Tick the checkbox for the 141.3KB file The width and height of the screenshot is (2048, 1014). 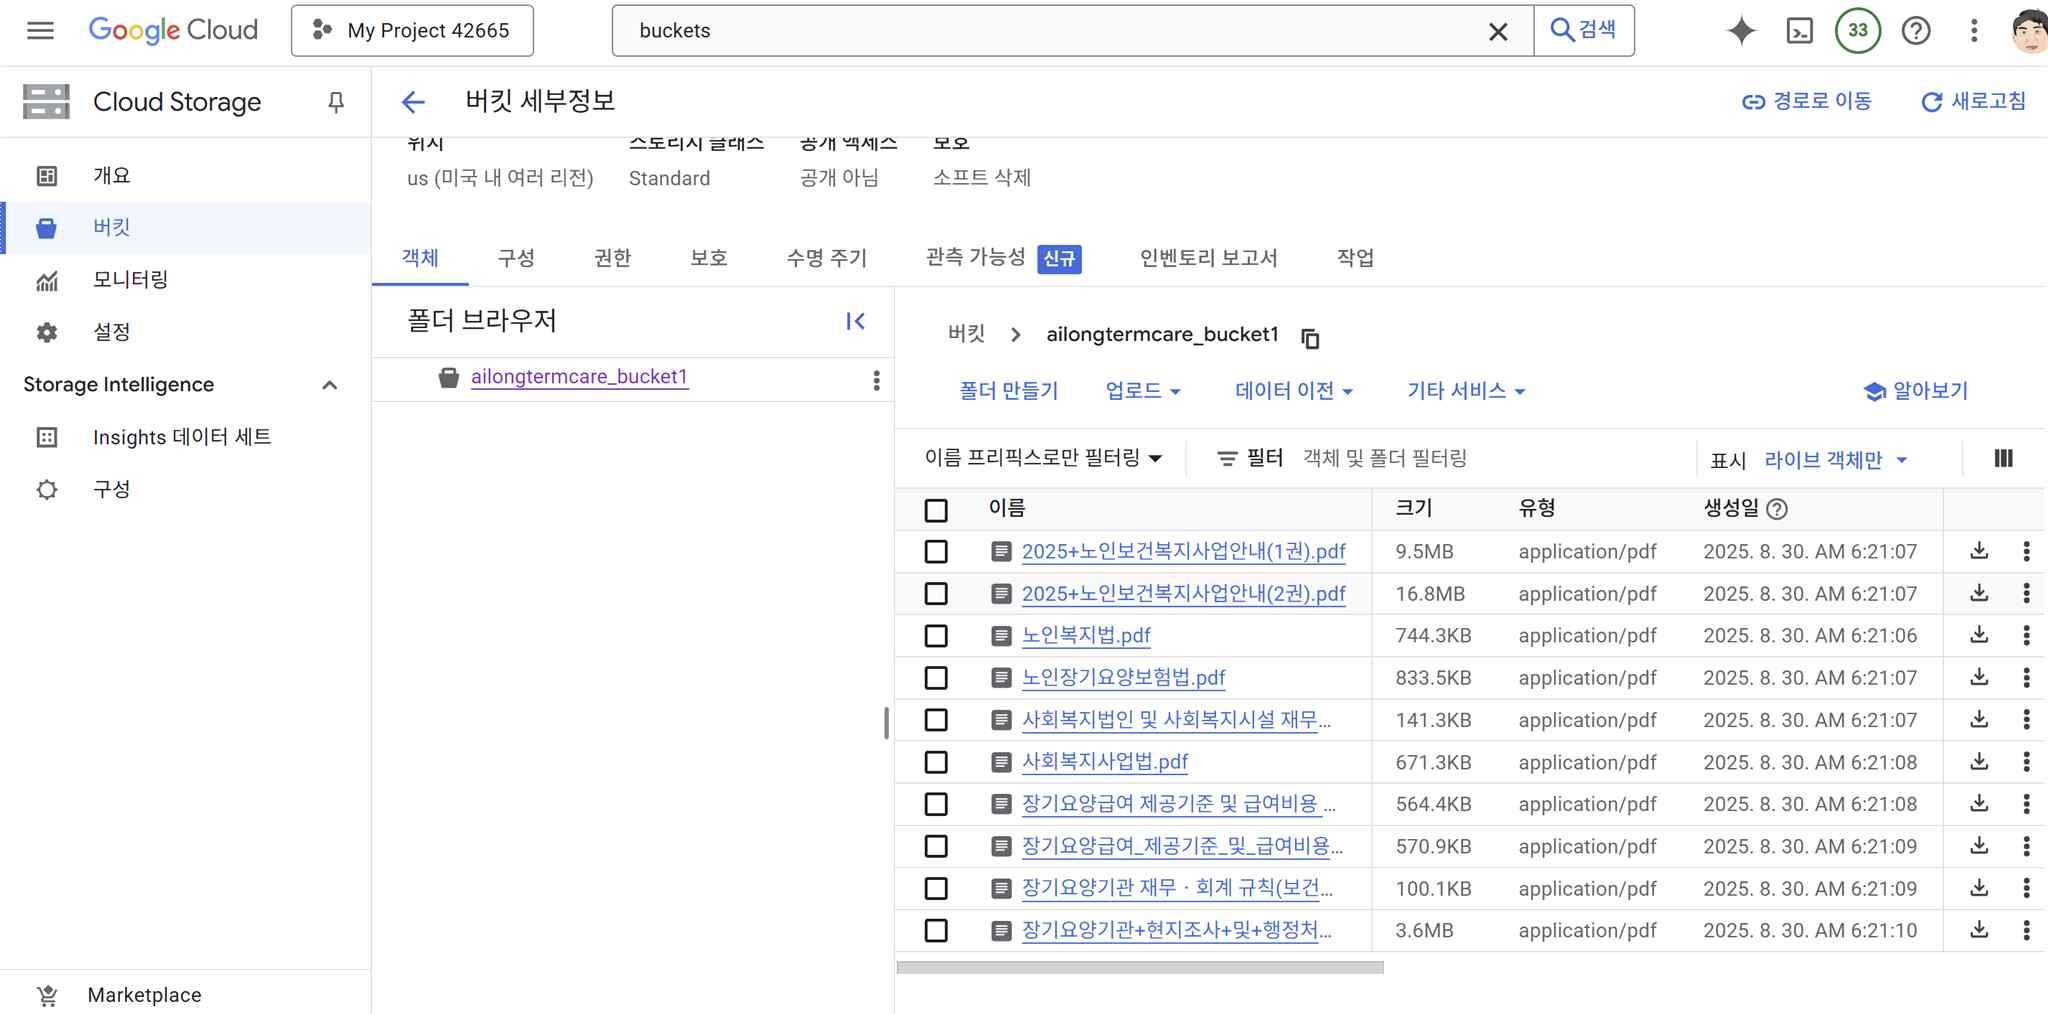click(936, 720)
